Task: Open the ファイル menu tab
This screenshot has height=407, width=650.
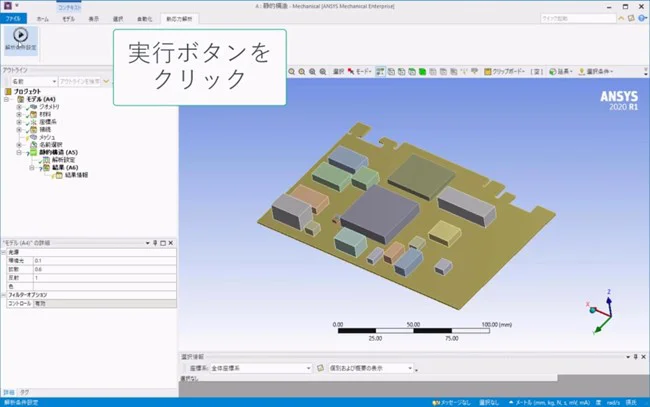Action: pyautogui.click(x=13, y=19)
